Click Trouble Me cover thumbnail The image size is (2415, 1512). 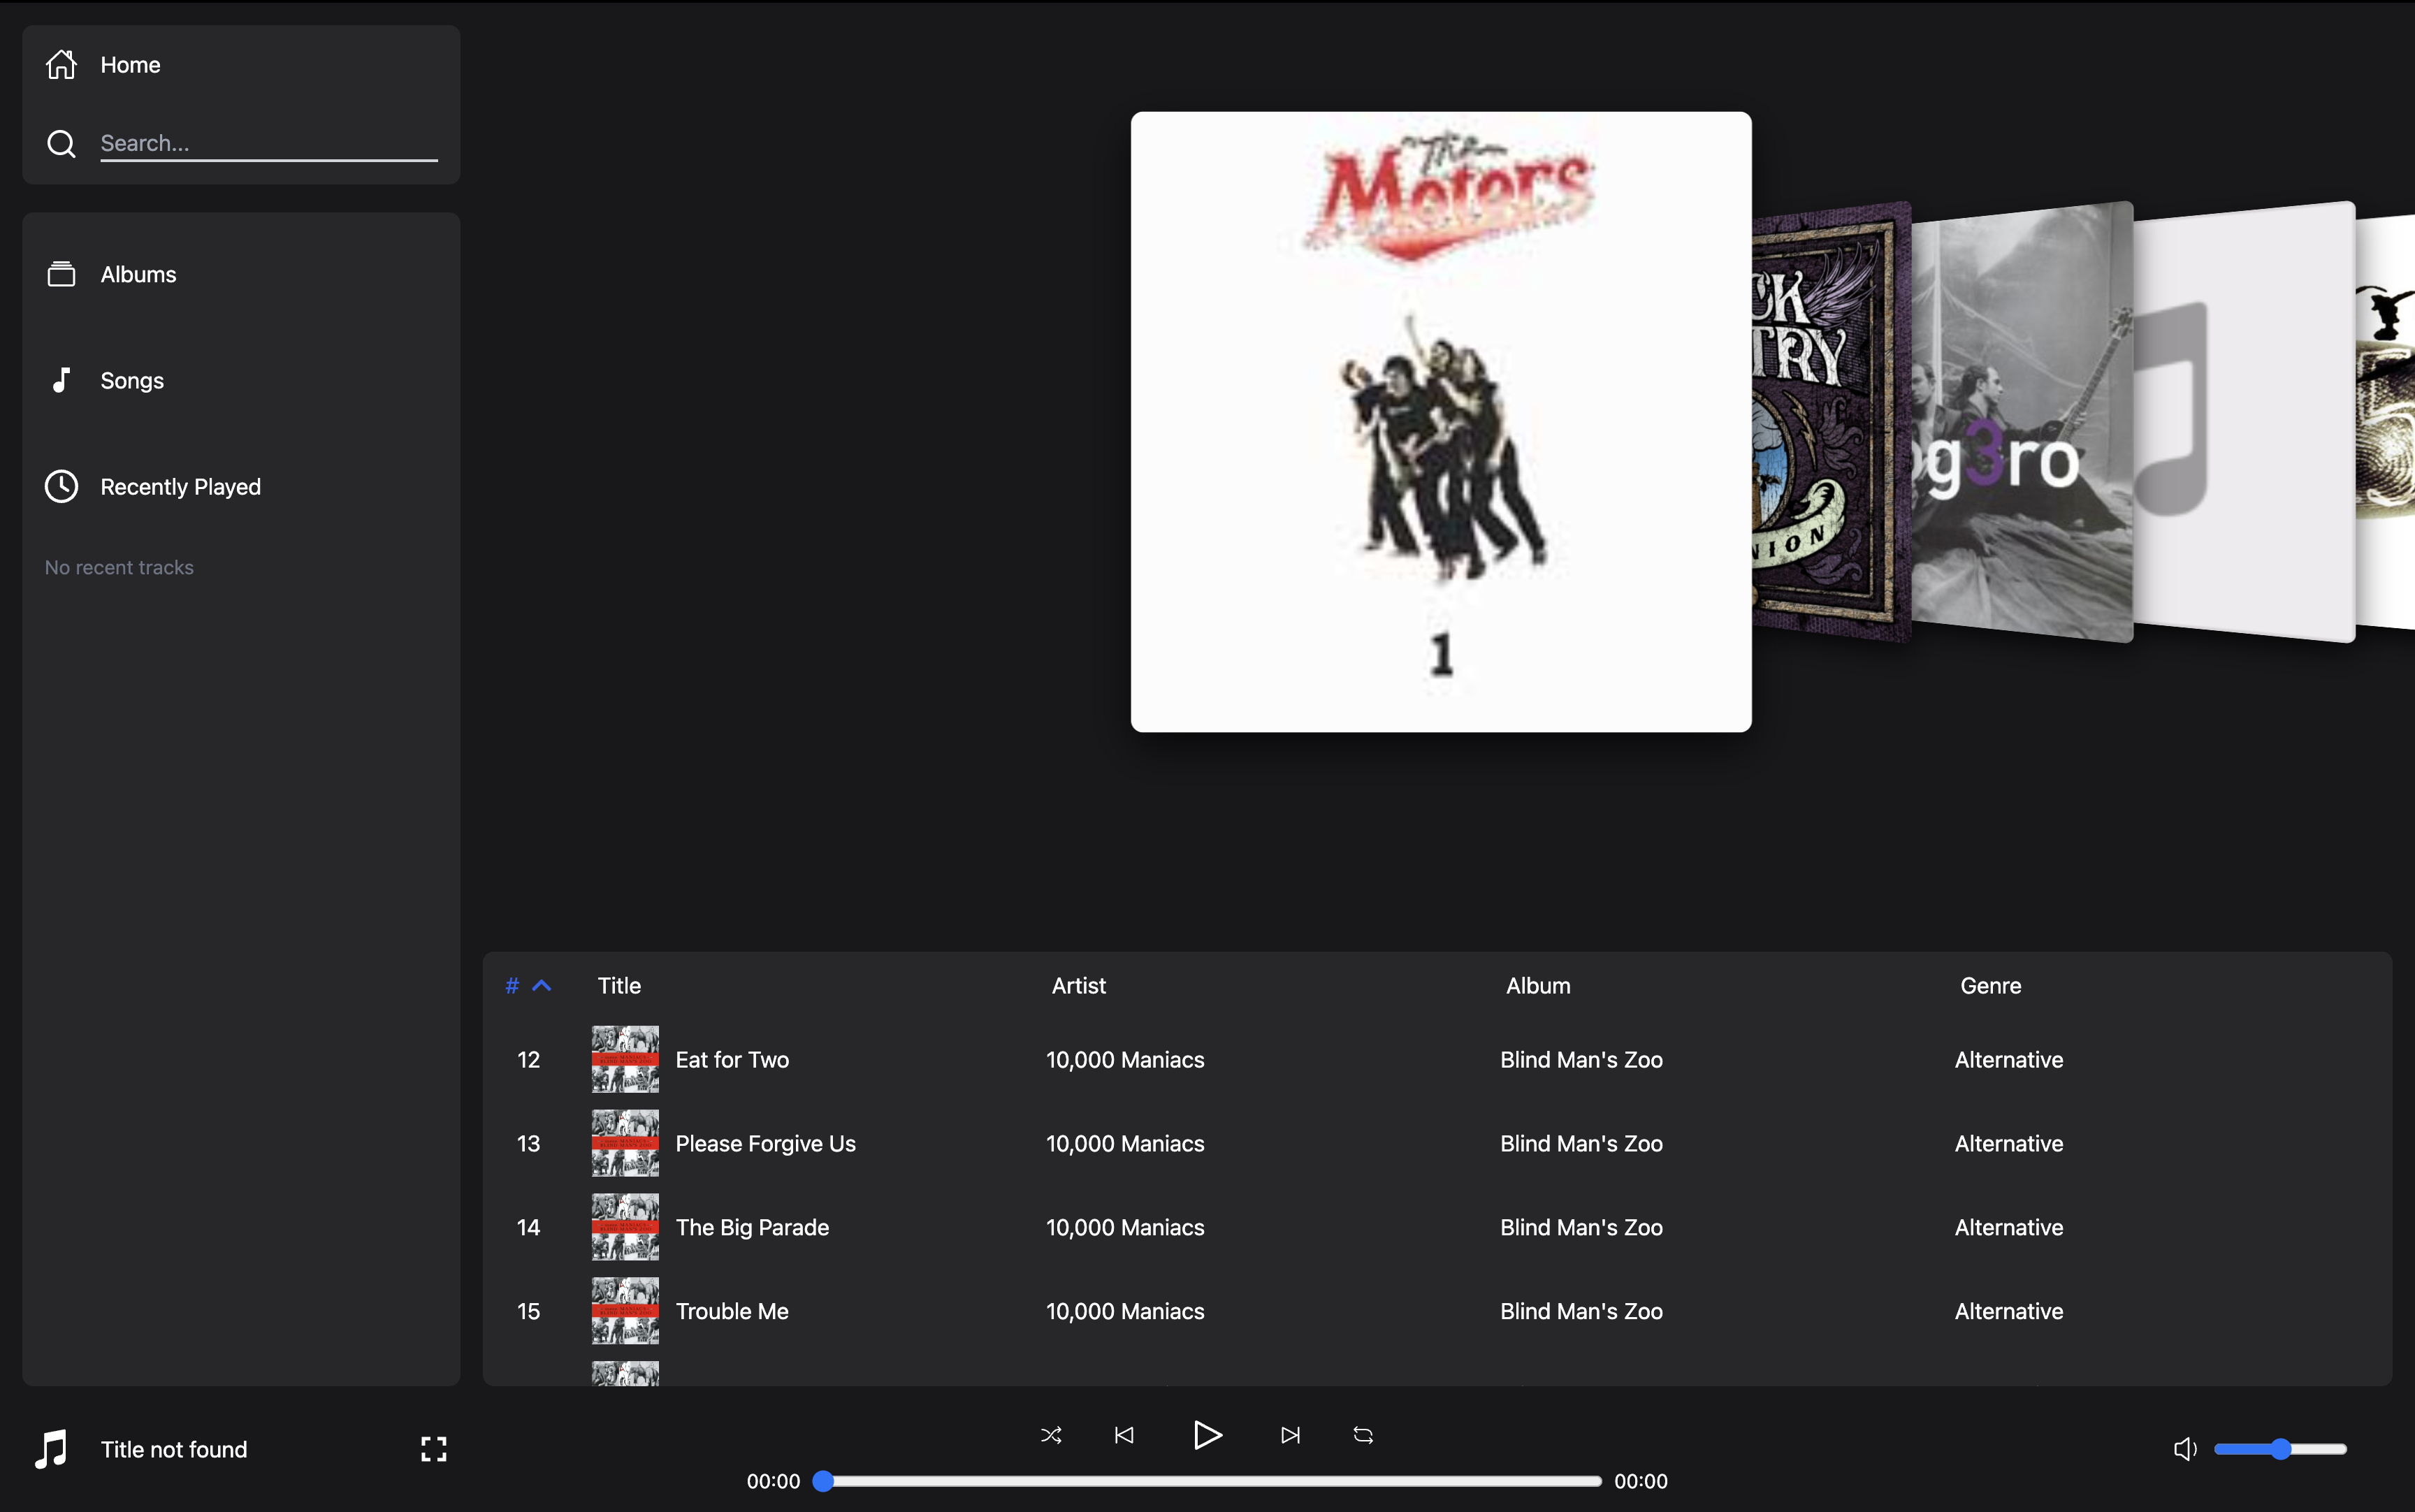tap(625, 1311)
